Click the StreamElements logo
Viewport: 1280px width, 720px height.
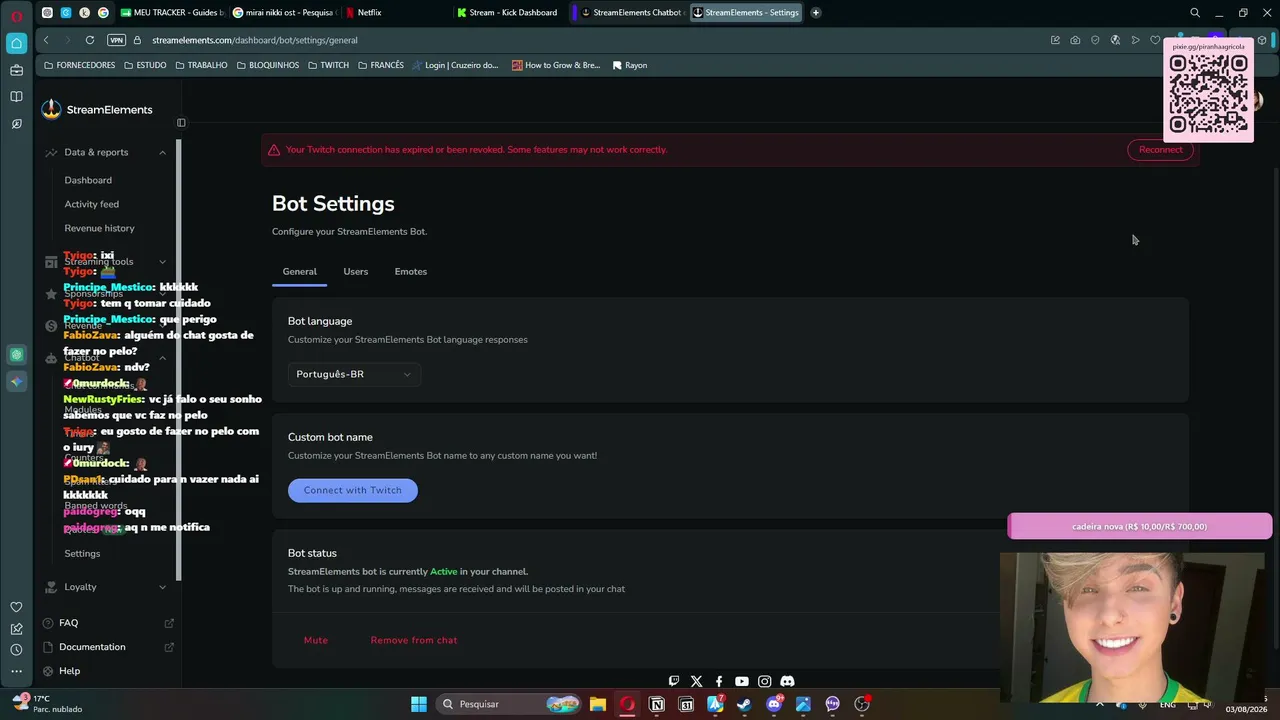(x=97, y=110)
